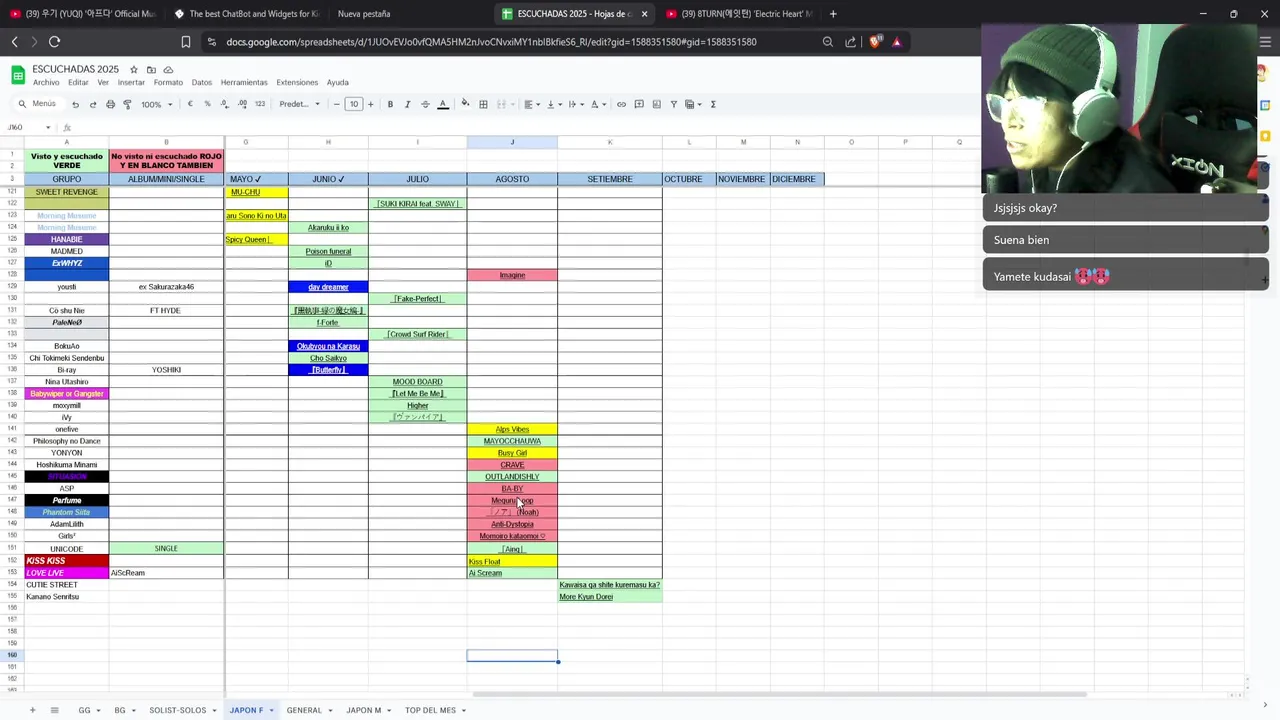Image resolution: width=1280 pixels, height=720 pixels.
Task: Insert a comment from toolbar
Action: [x=639, y=104]
